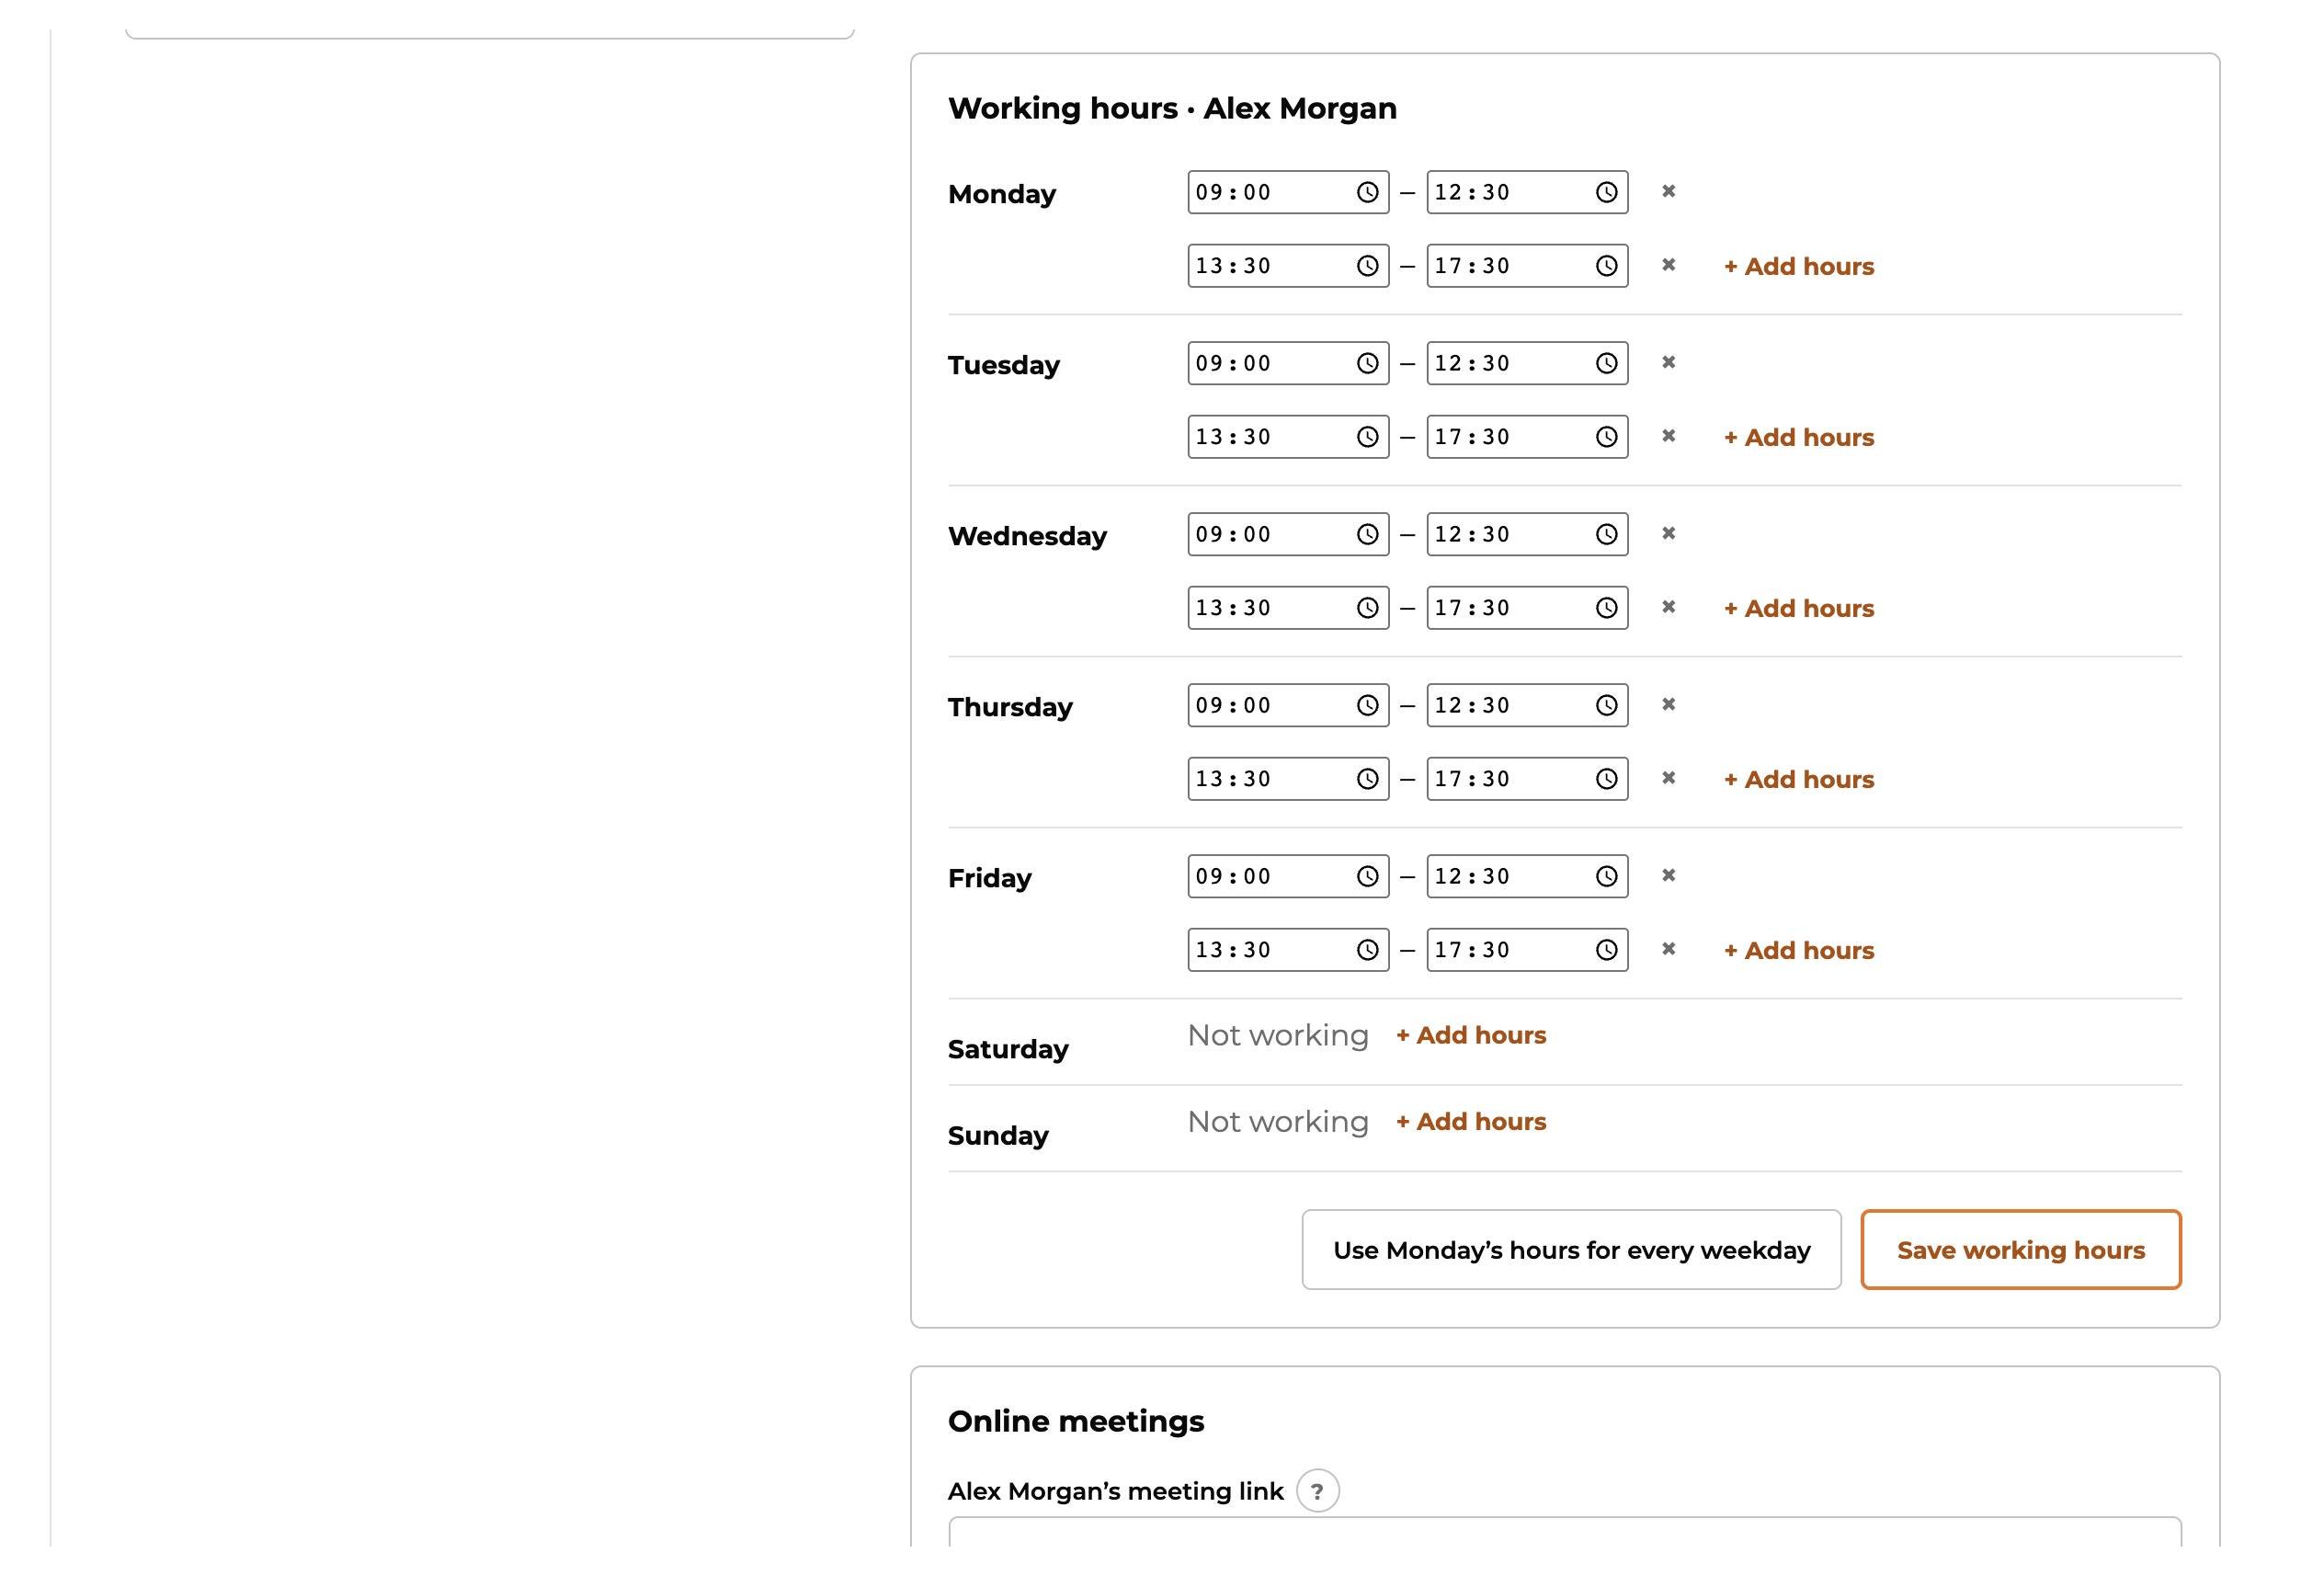Viewport: 2324px width, 1576px height.
Task: Delete Thursday's first time range
Action: (1668, 704)
